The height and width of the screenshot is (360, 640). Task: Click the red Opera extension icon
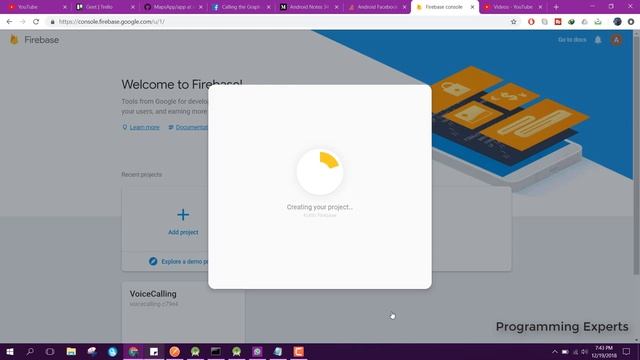click(x=531, y=22)
